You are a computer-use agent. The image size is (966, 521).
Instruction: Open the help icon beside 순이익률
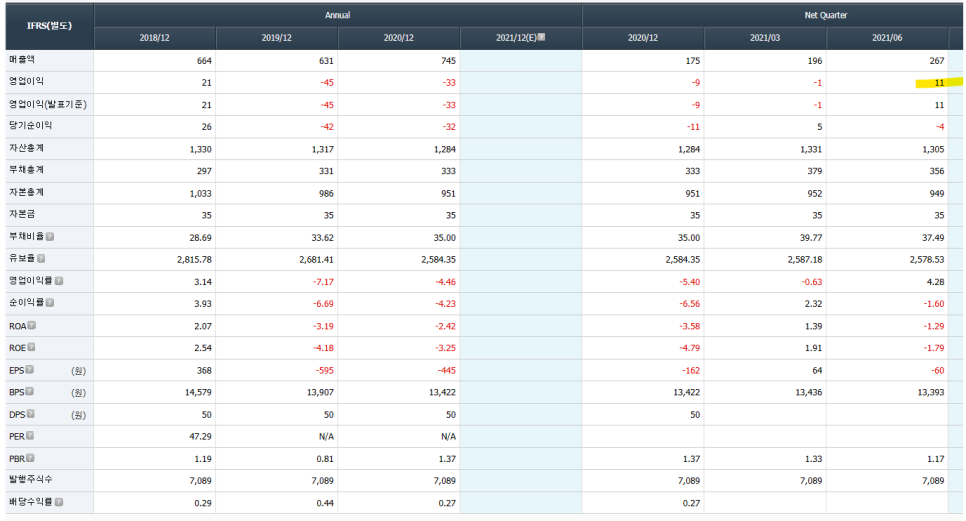(50, 302)
